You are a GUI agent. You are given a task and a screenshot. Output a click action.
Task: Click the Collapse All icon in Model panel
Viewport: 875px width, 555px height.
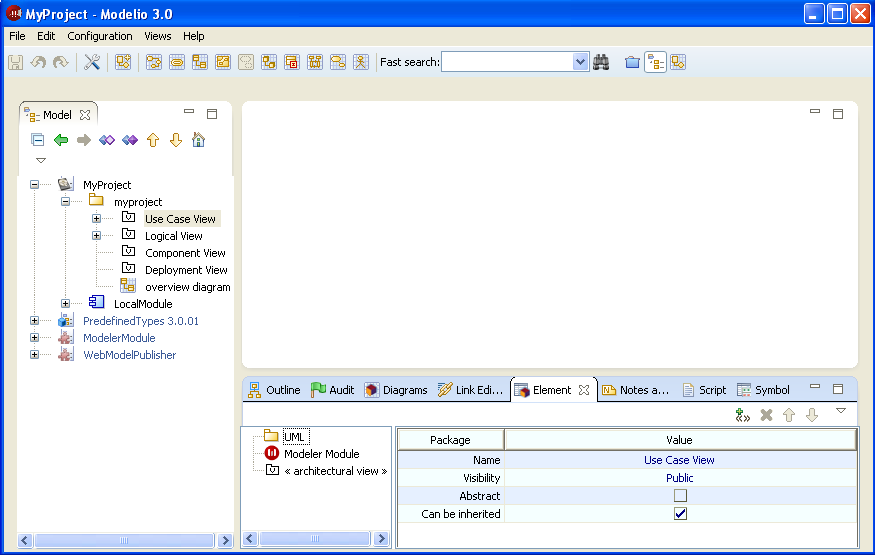[37, 139]
